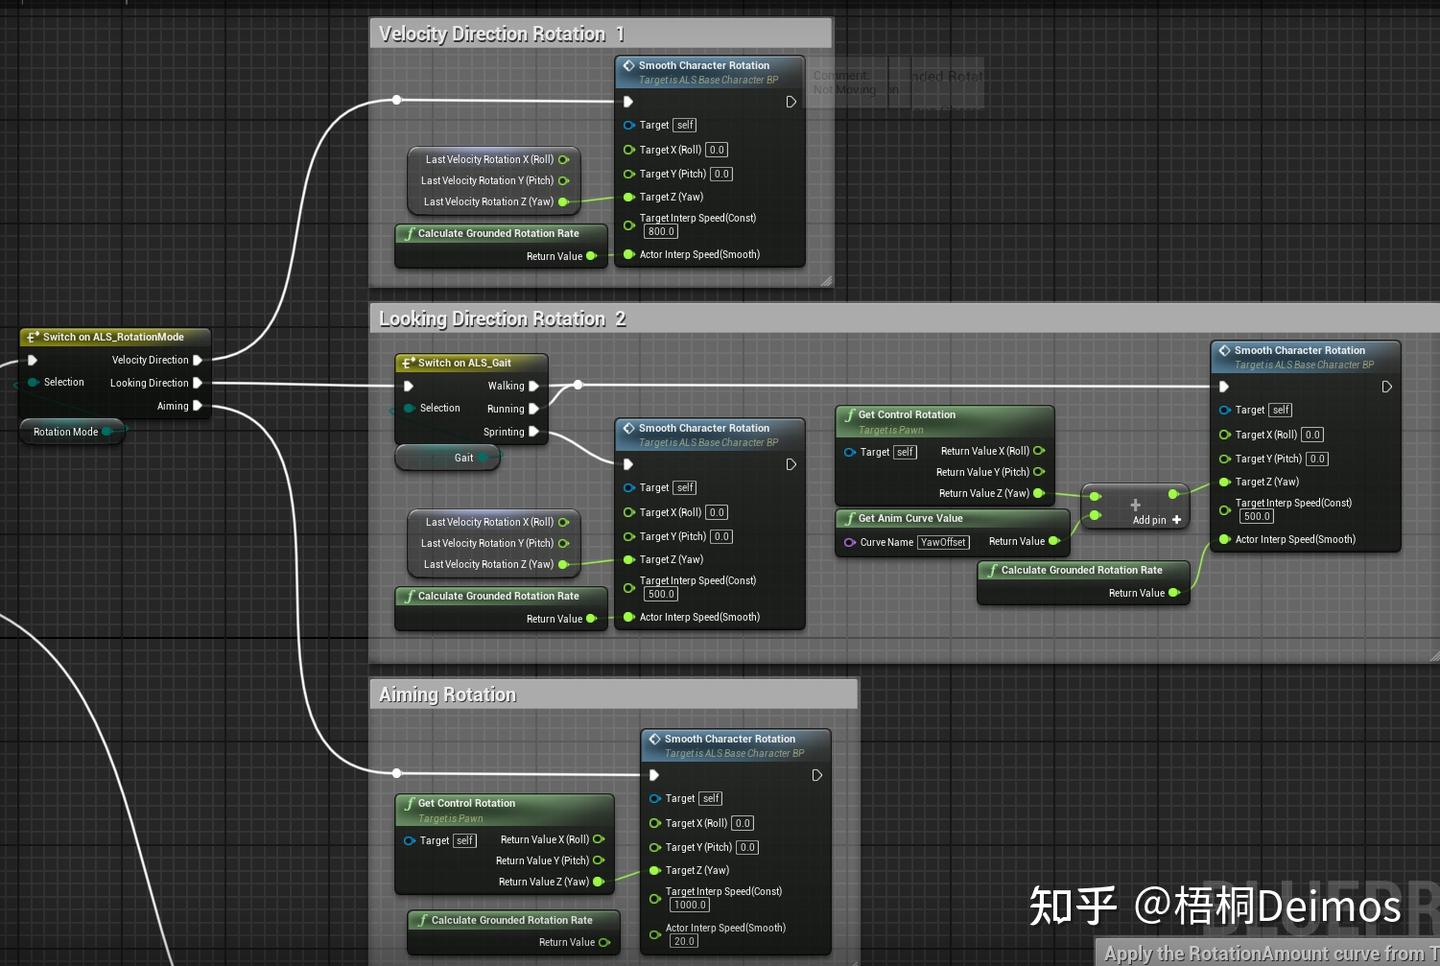The image size is (1440, 966).
Task: Click the switch icon on Switch on ALS_Gait node
Action: [406, 362]
